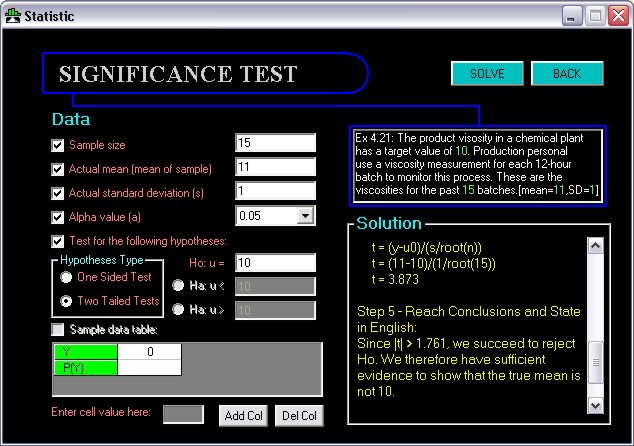Toggle the Alpha value checkbox
The width and height of the screenshot is (634, 446).
coord(58,218)
